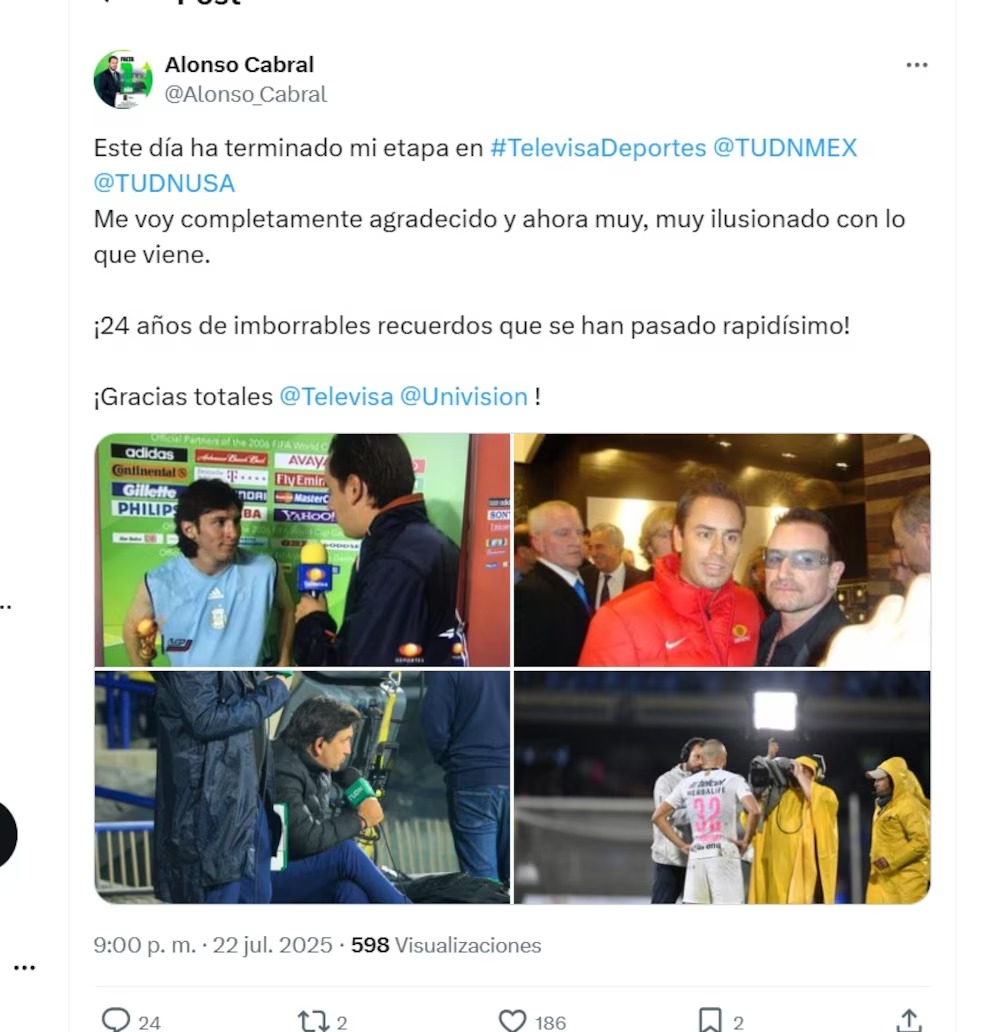The width and height of the screenshot is (992, 1032).
Task: Like the post with the heart icon
Action: (512, 1021)
